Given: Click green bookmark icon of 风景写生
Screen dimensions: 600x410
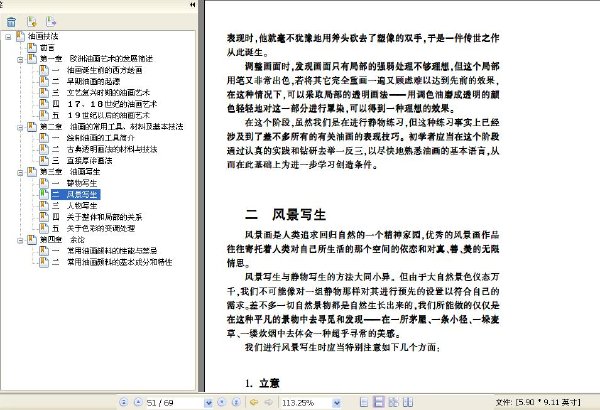Looking at the screenshot, I should [x=44, y=194].
